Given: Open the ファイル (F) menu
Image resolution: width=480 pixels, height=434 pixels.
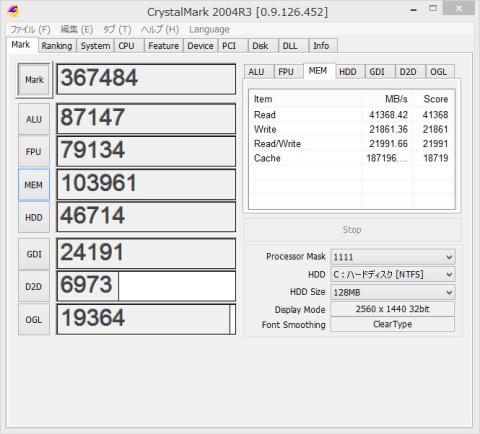Looking at the screenshot, I should click(x=30, y=29).
